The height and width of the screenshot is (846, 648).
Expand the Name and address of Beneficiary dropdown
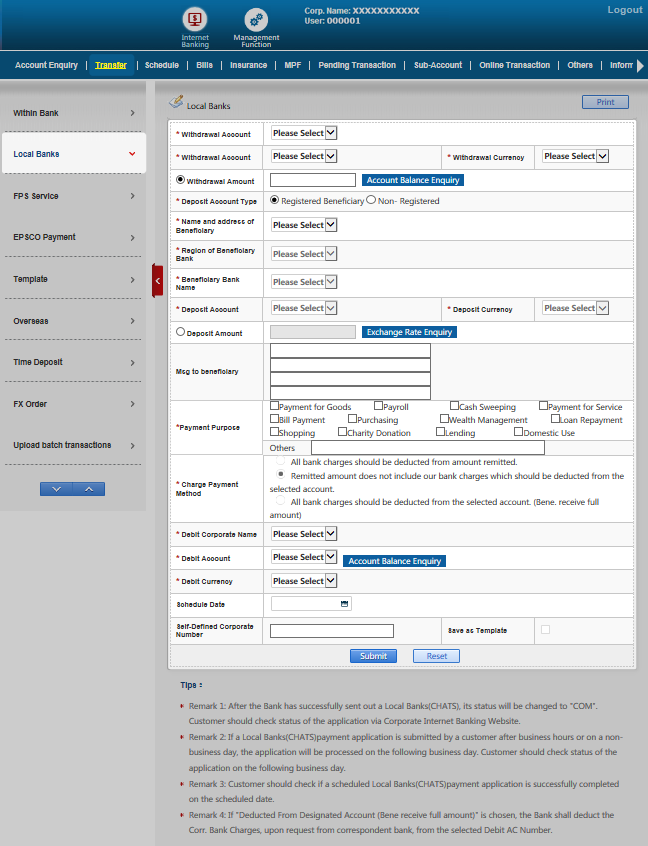pyautogui.click(x=304, y=225)
